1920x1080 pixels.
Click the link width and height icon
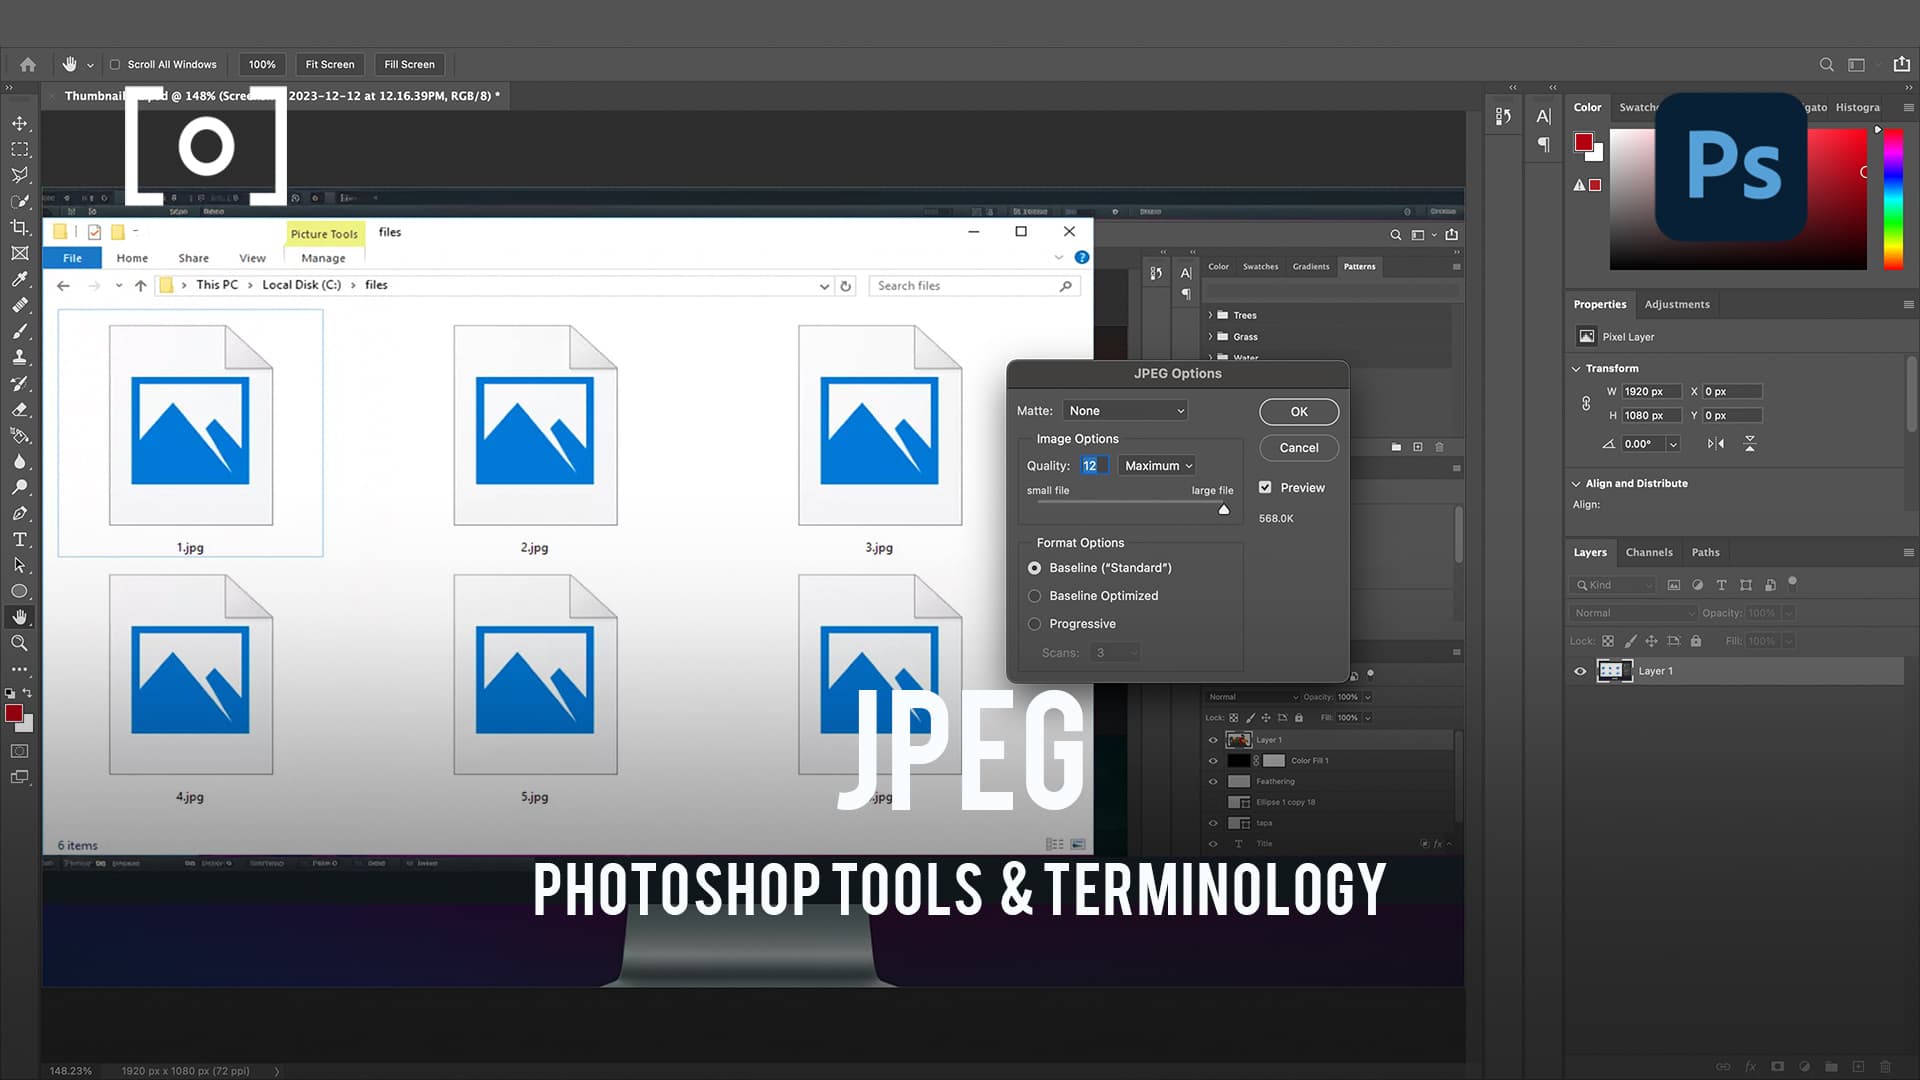click(x=1586, y=403)
